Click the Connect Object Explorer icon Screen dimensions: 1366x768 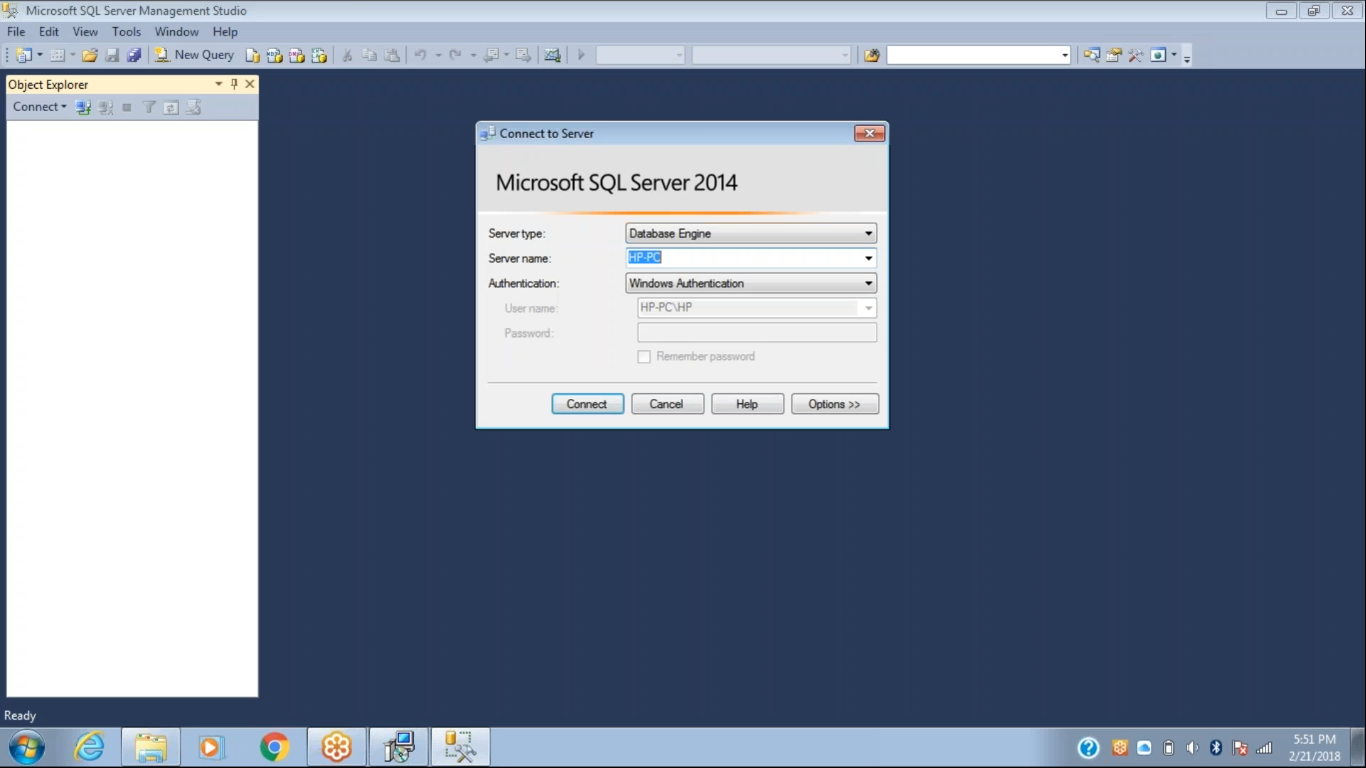tap(83, 107)
